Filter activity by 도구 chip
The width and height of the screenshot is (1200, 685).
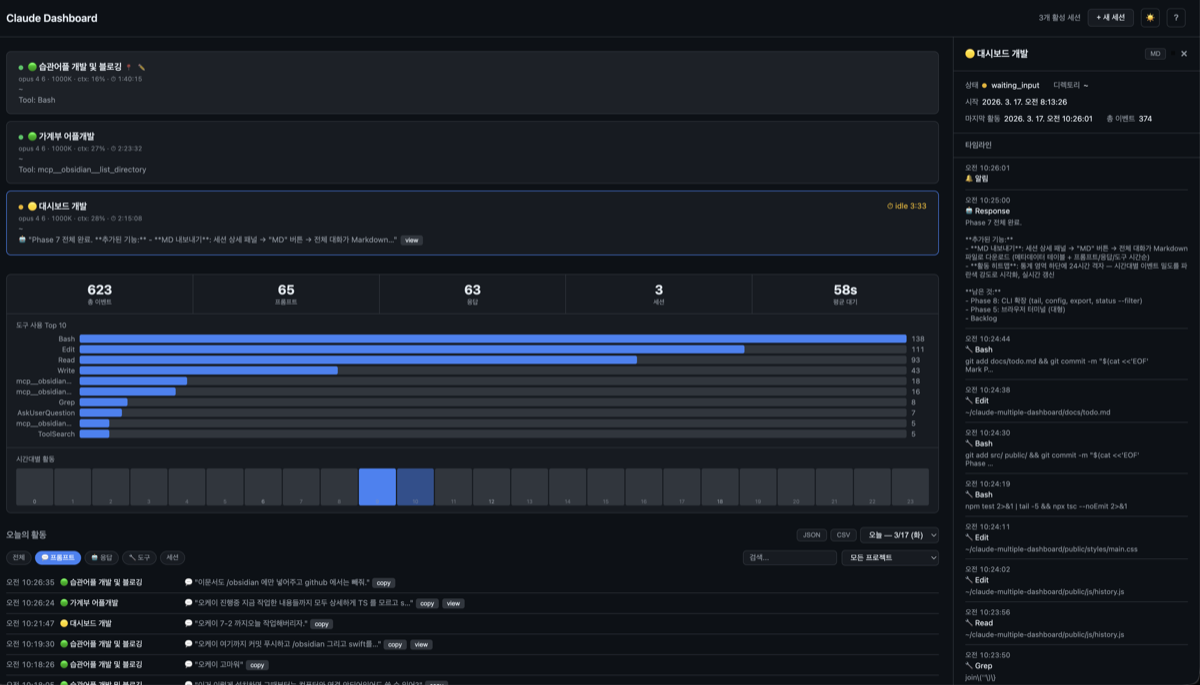coord(139,558)
